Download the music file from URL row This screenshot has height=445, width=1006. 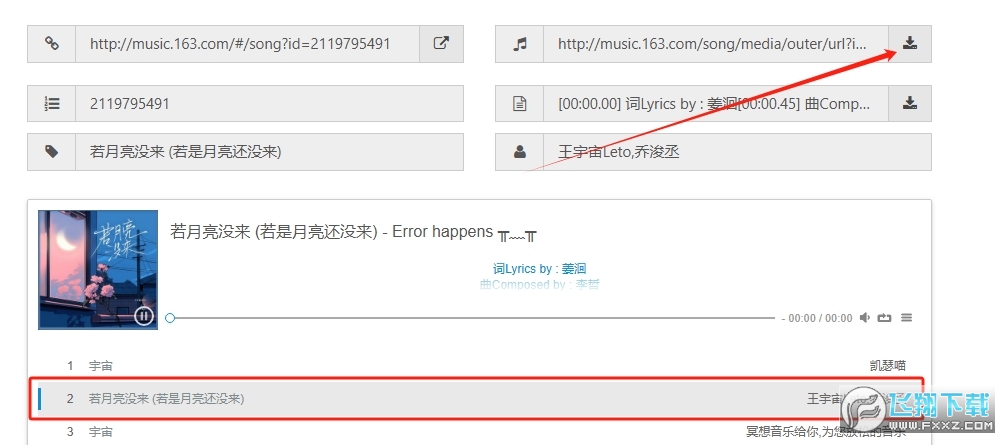point(909,44)
